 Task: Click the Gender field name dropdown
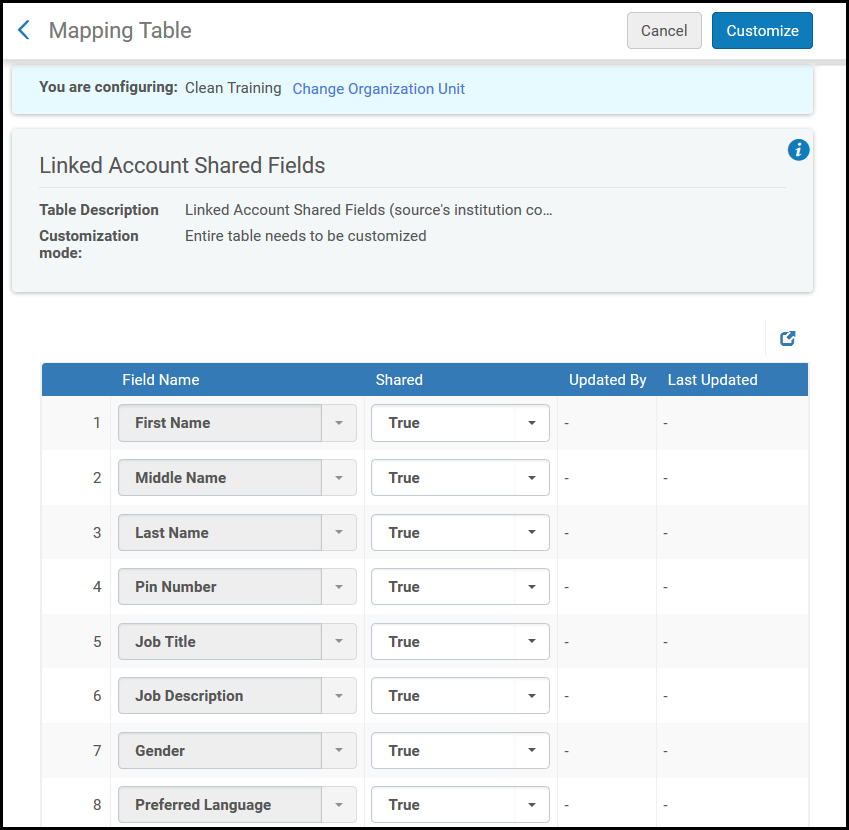point(237,751)
